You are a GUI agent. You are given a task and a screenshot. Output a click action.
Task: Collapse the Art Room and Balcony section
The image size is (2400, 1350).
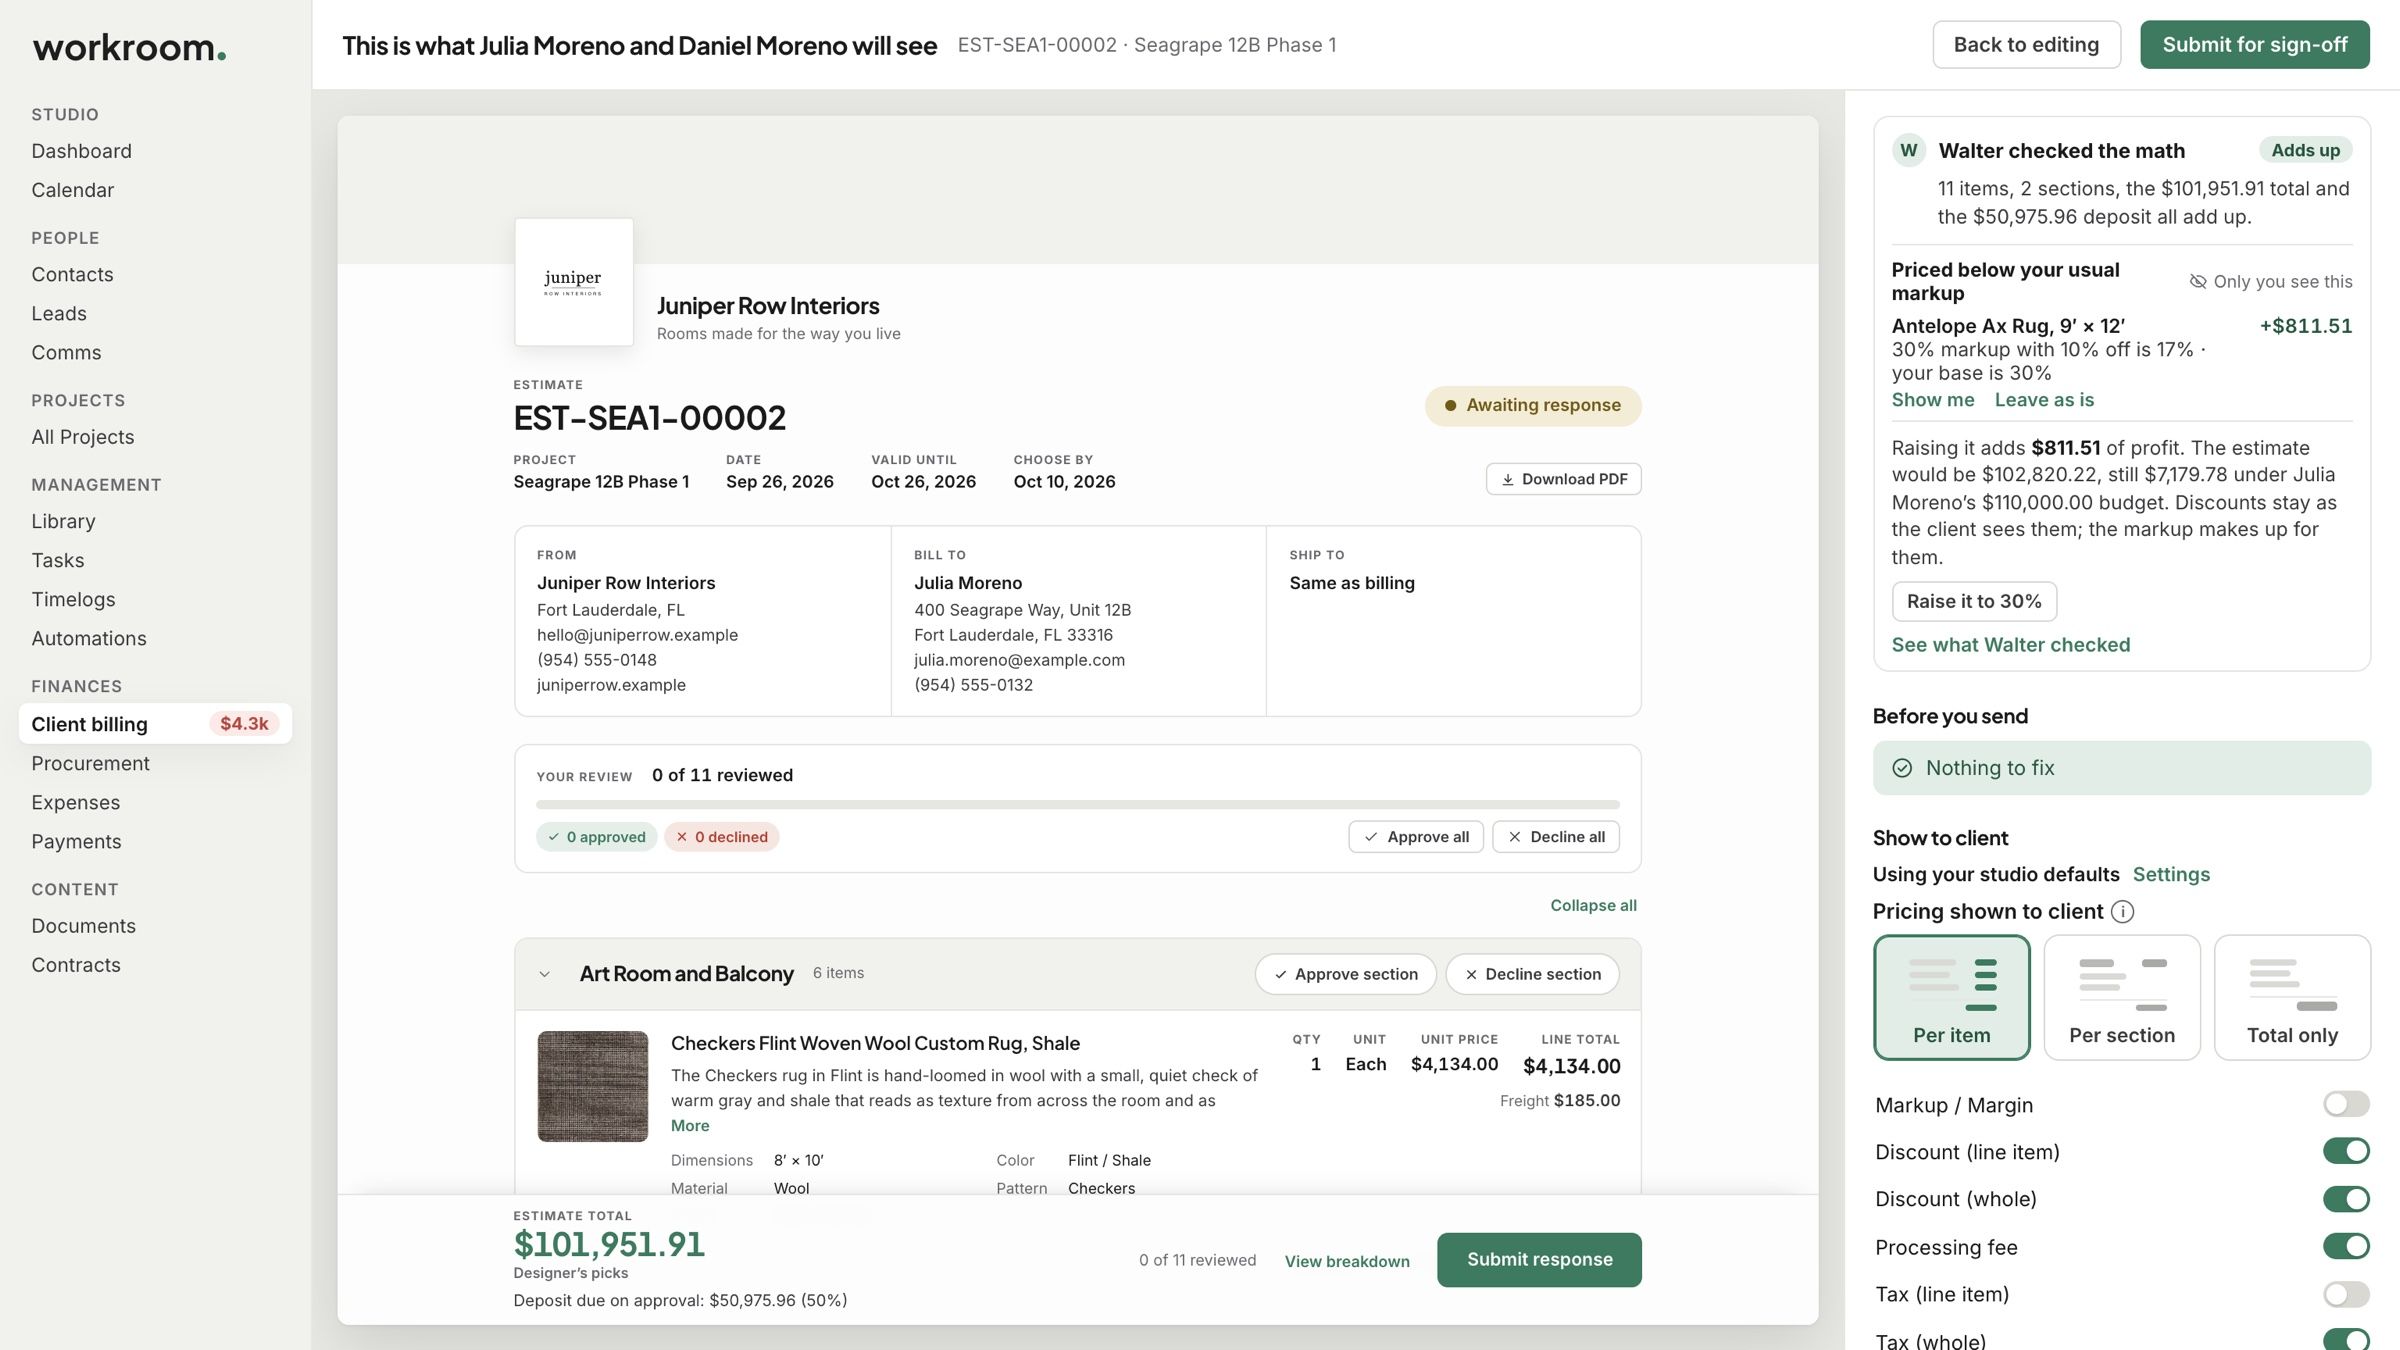tap(545, 974)
